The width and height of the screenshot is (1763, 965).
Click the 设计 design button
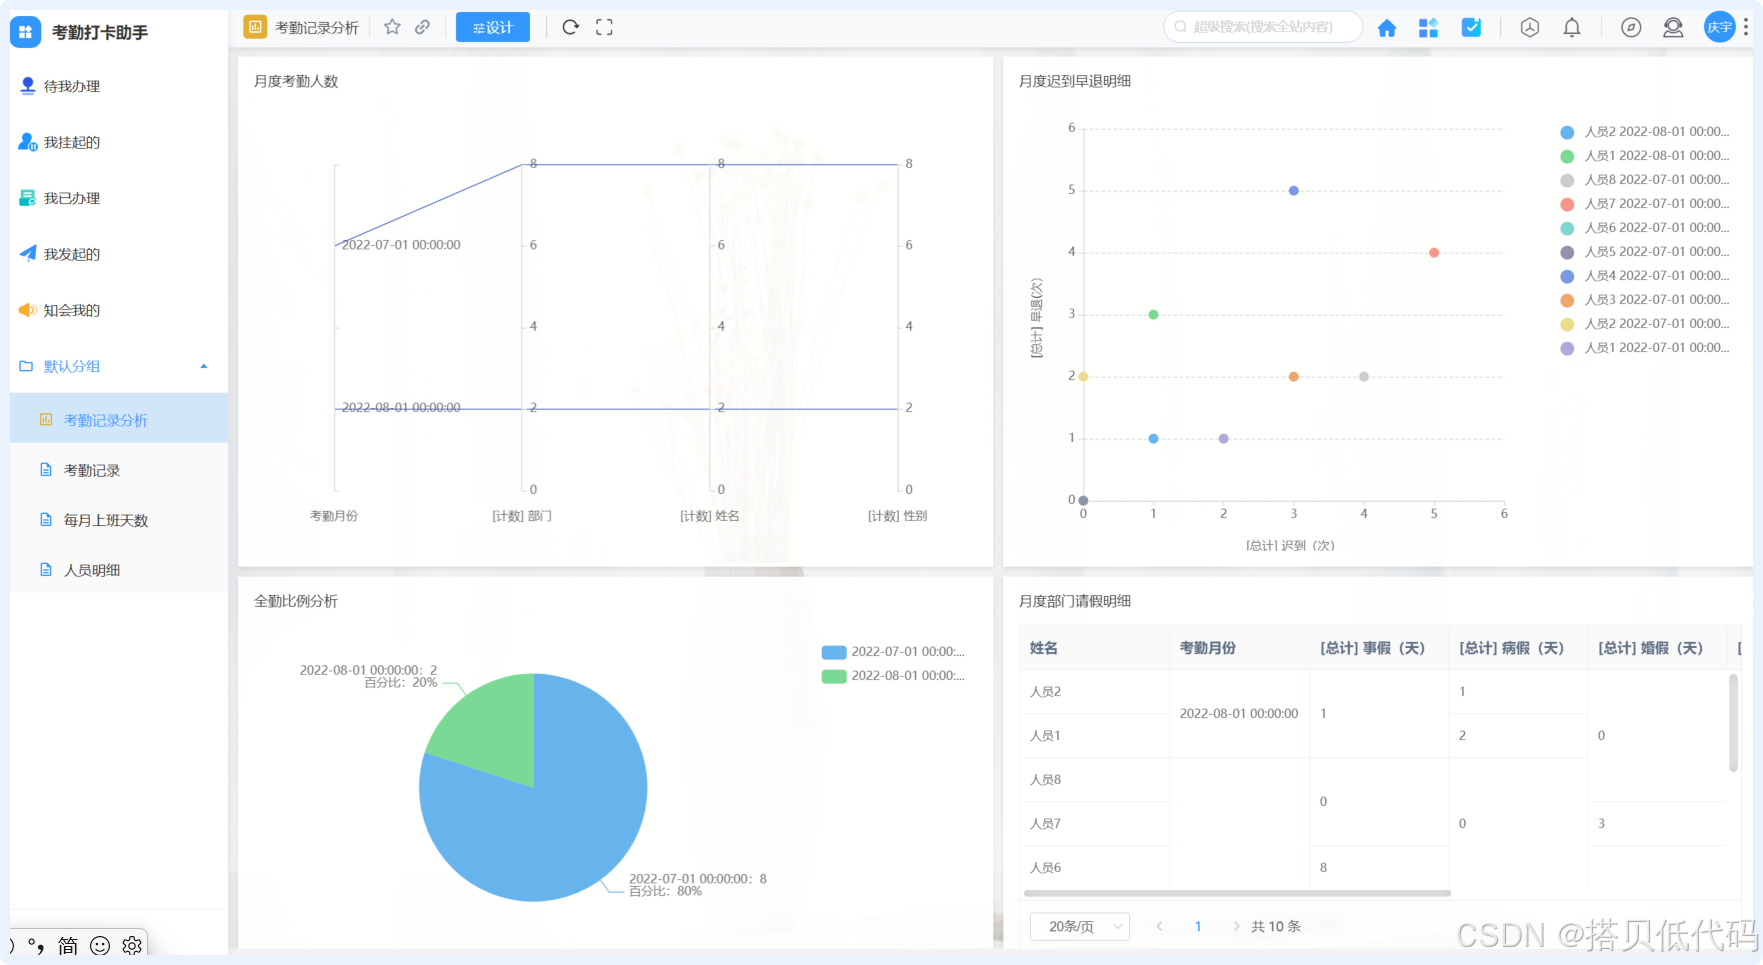pyautogui.click(x=493, y=27)
